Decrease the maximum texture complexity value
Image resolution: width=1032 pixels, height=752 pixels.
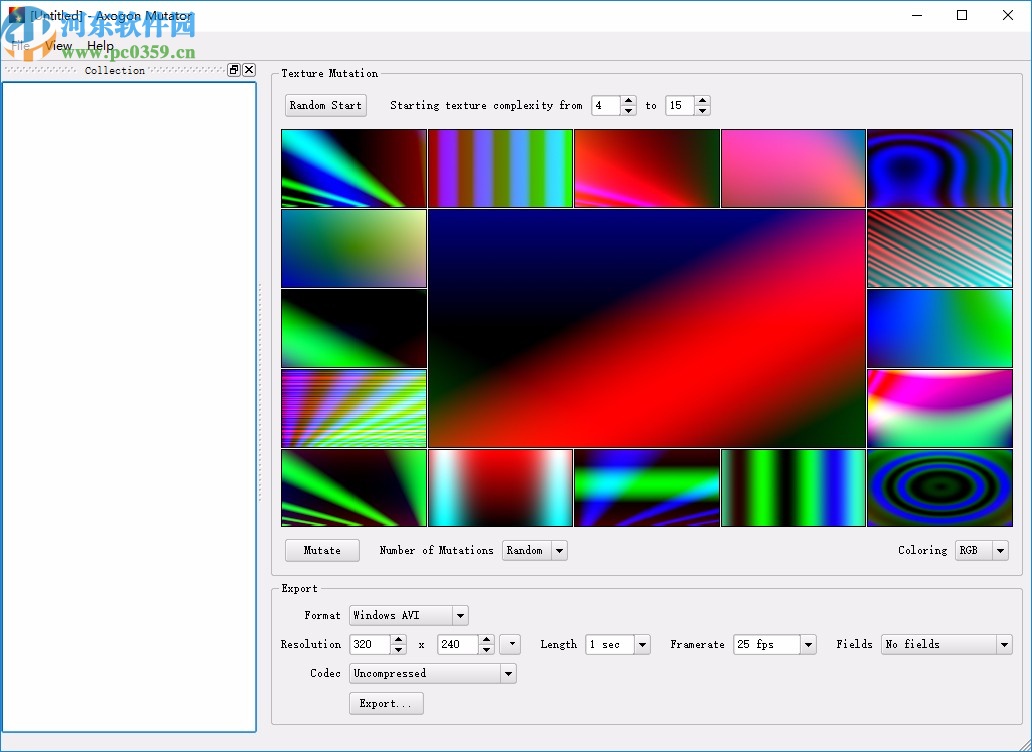[x=702, y=110]
